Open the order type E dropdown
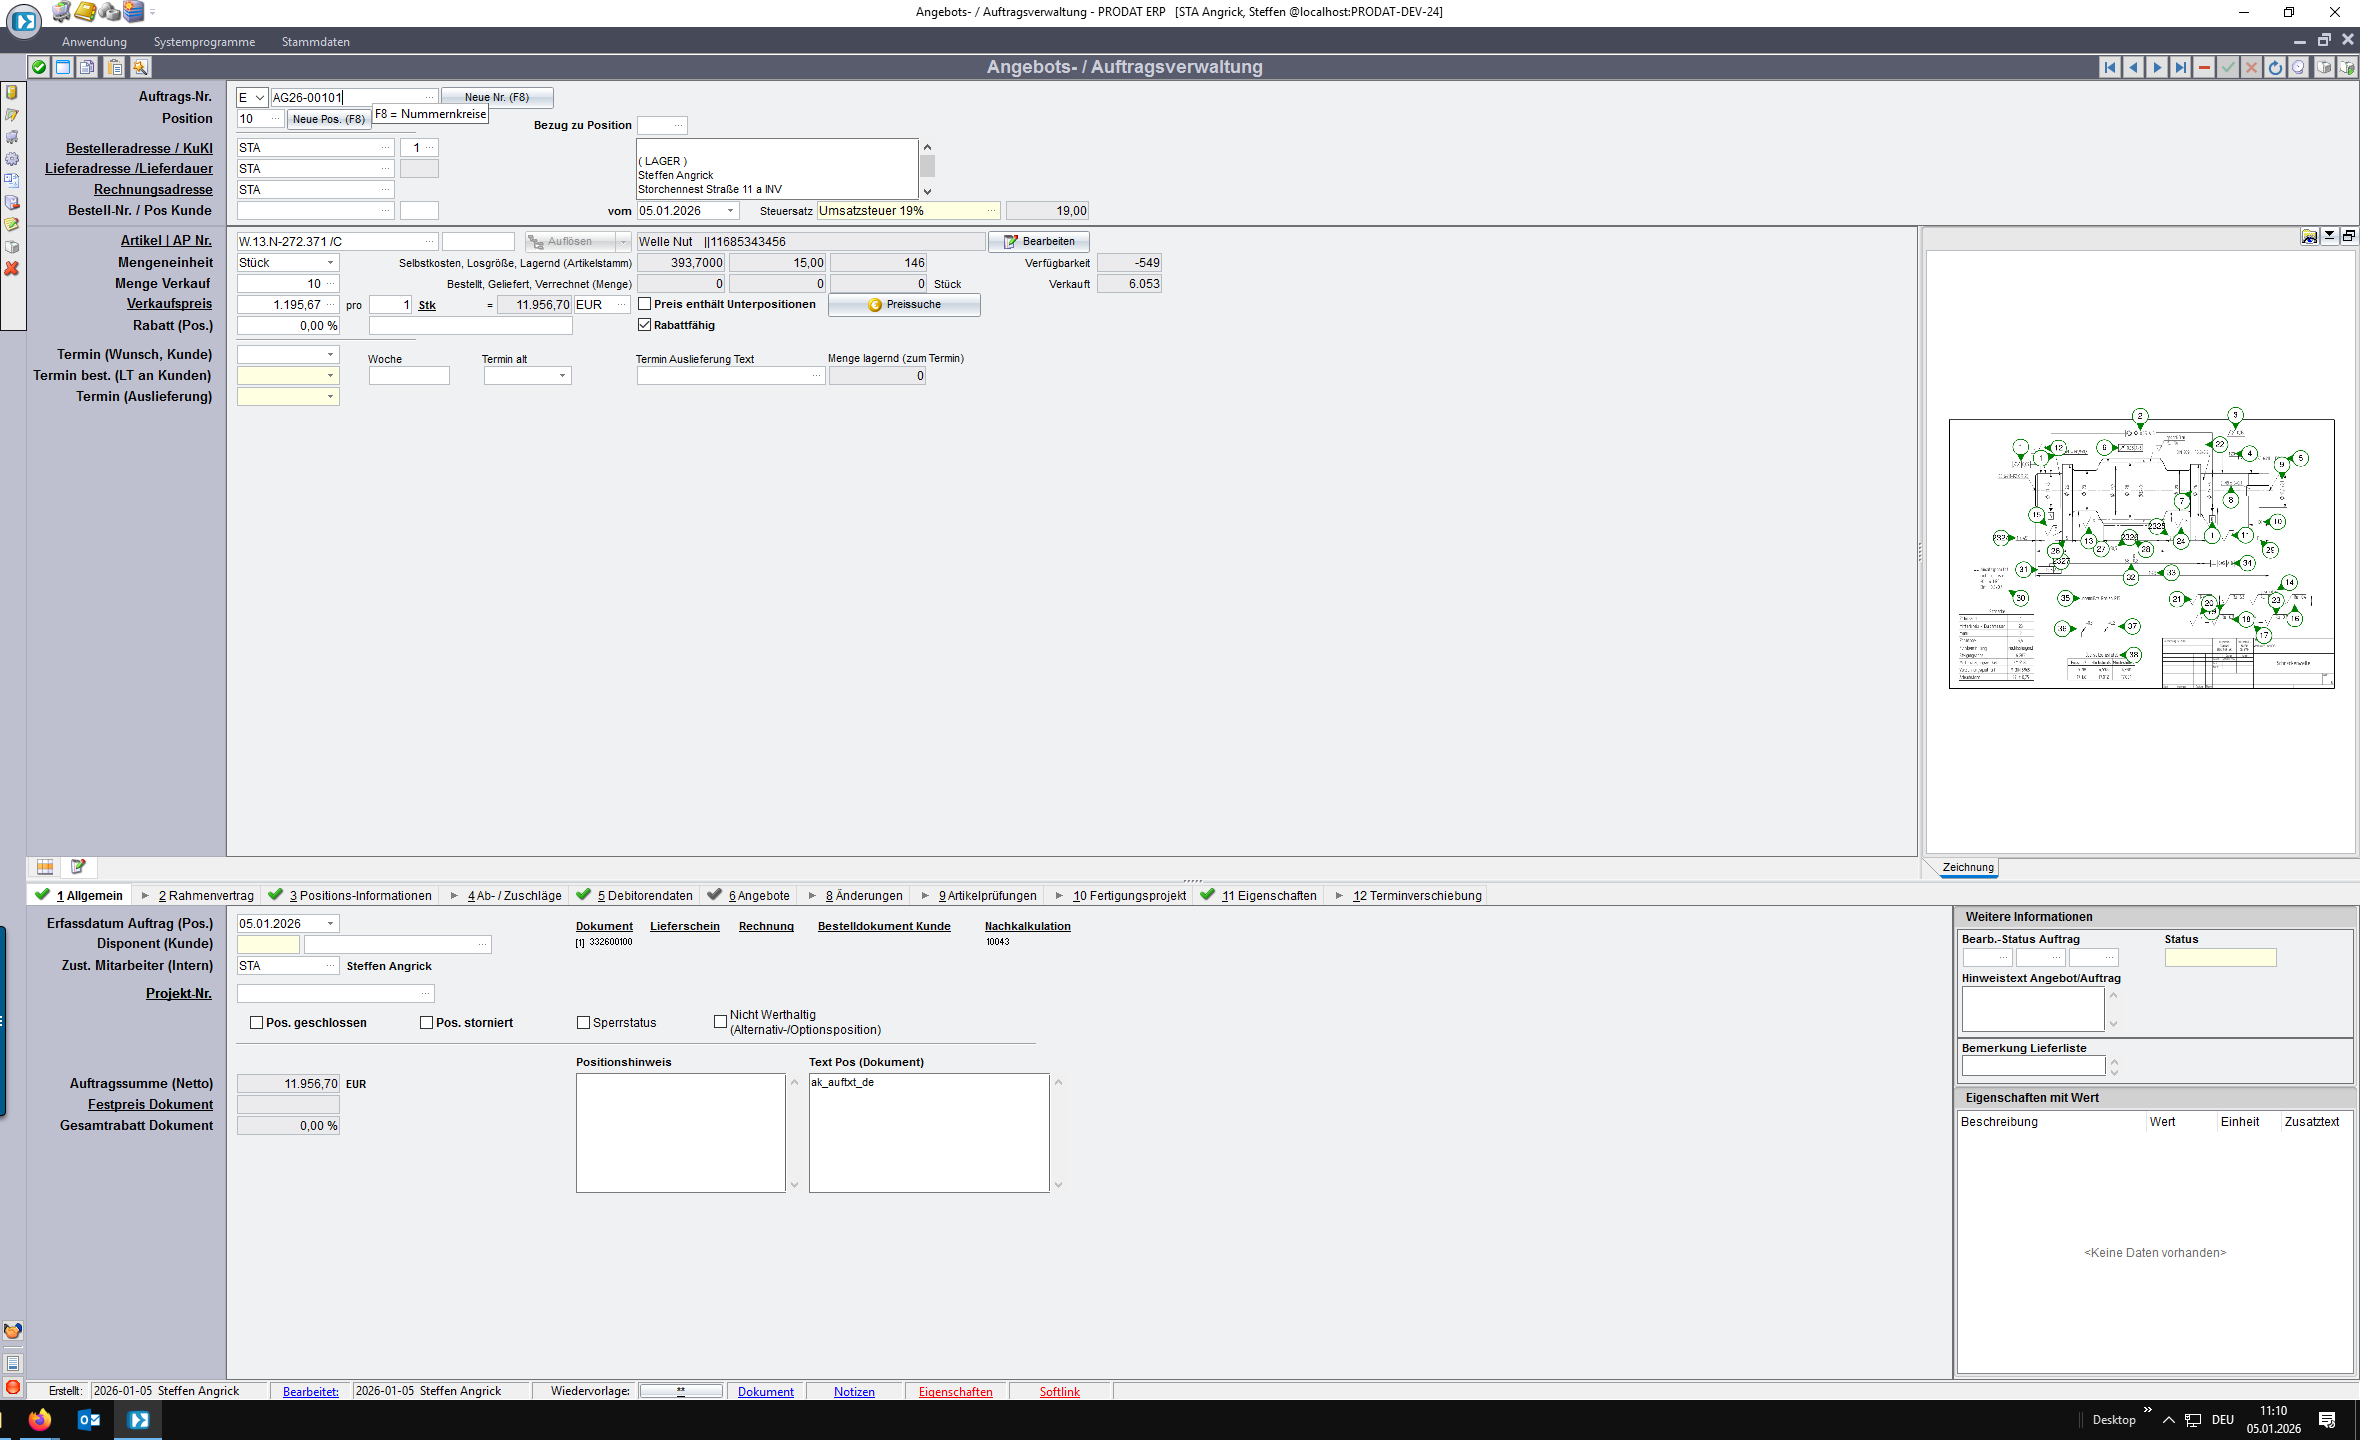2360x1440 pixels. pyautogui.click(x=259, y=98)
